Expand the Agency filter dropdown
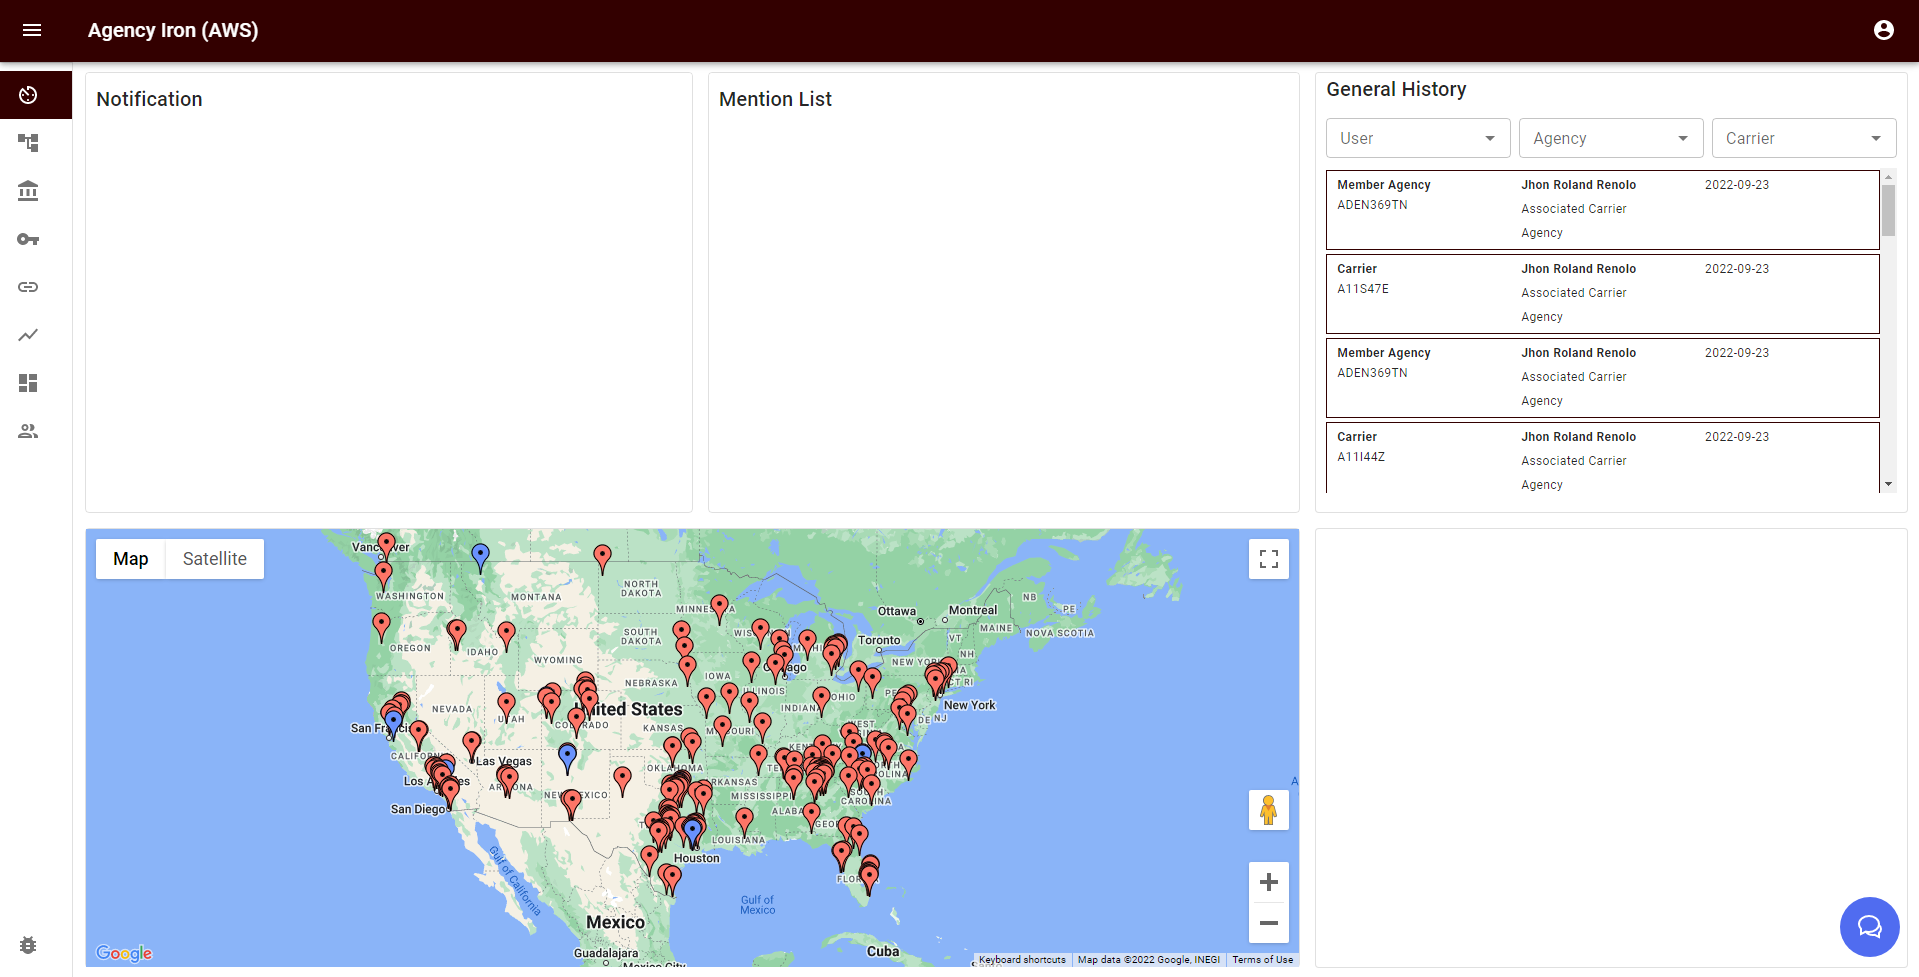This screenshot has height=977, width=1919. pyautogui.click(x=1610, y=138)
